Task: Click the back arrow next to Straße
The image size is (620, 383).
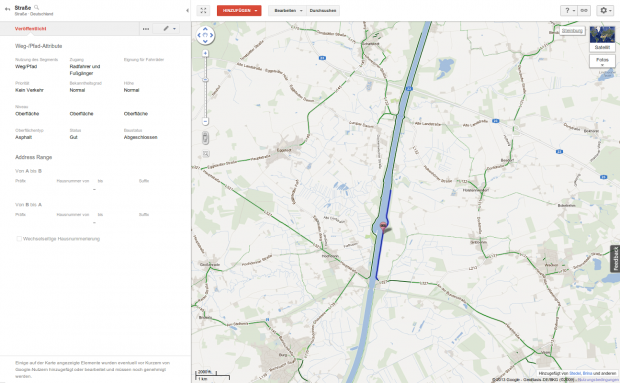Action: click(x=7, y=9)
